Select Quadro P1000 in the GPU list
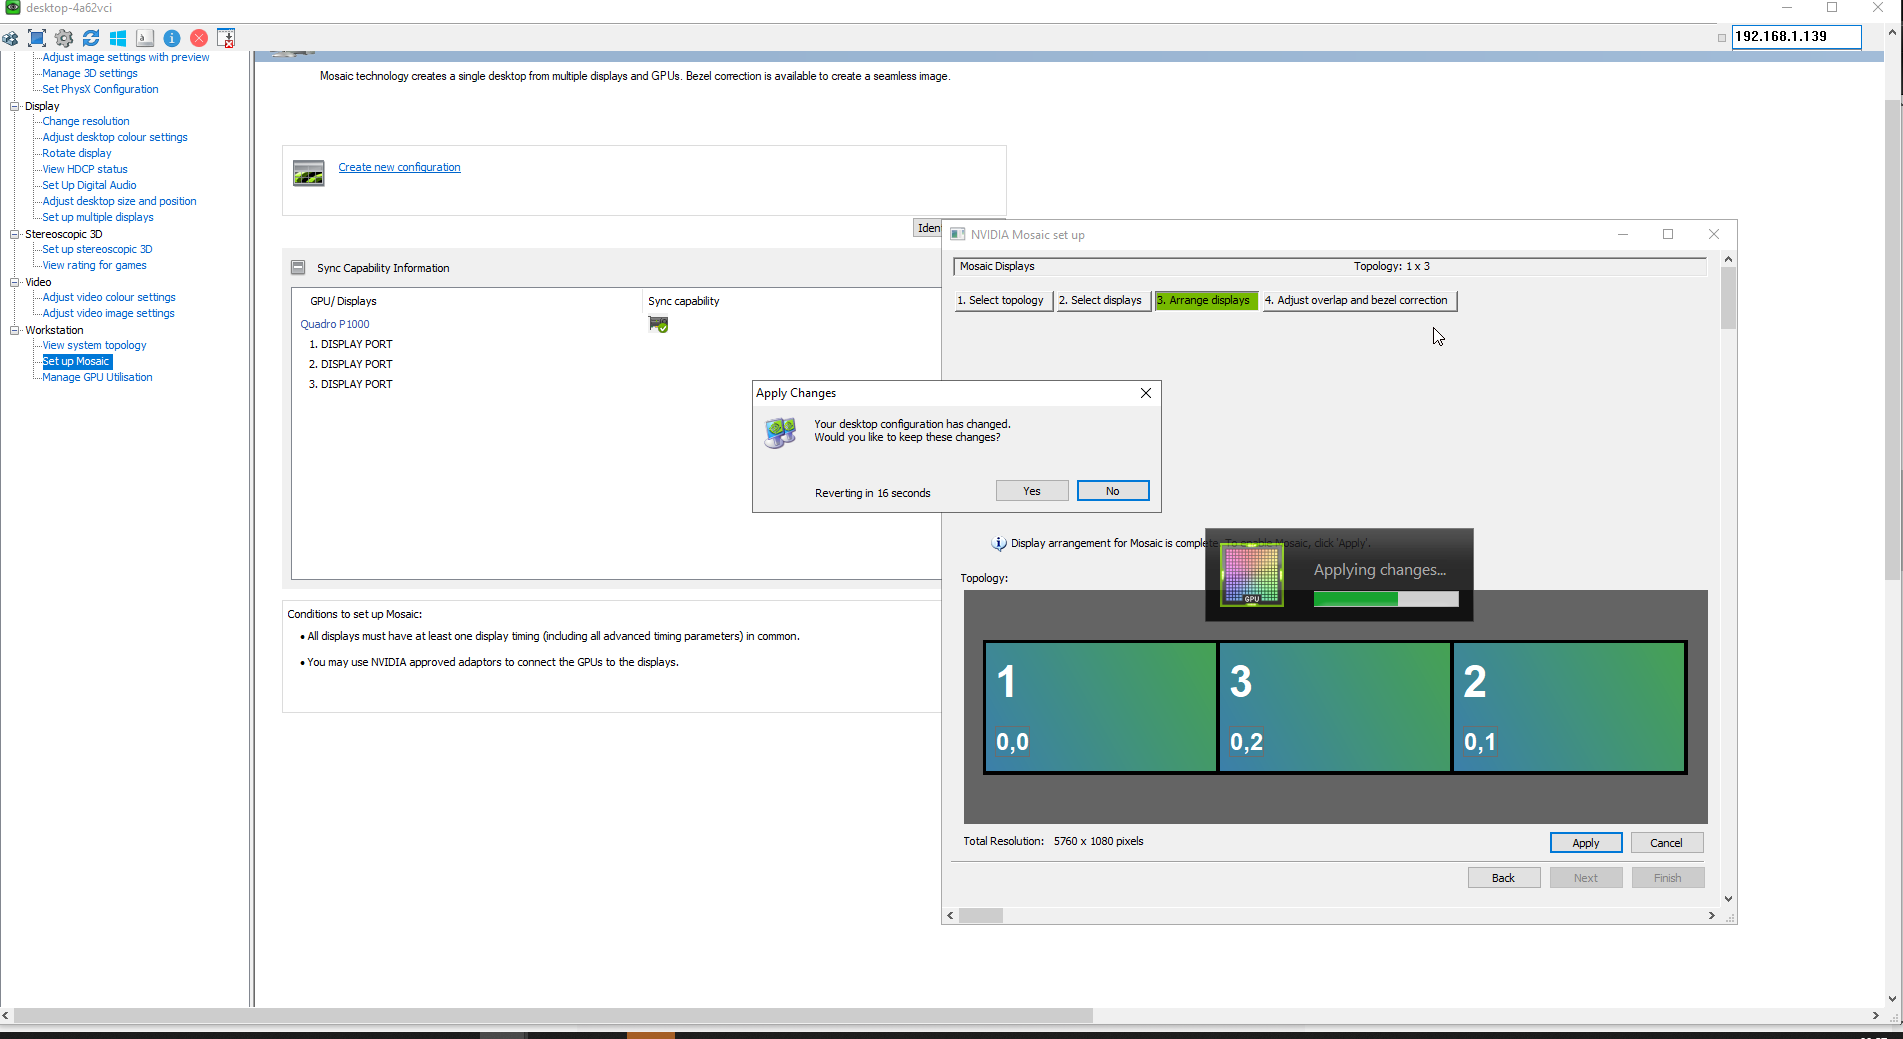Image resolution: width=1903 pixels, height=1039 pixels. (335, 324)
